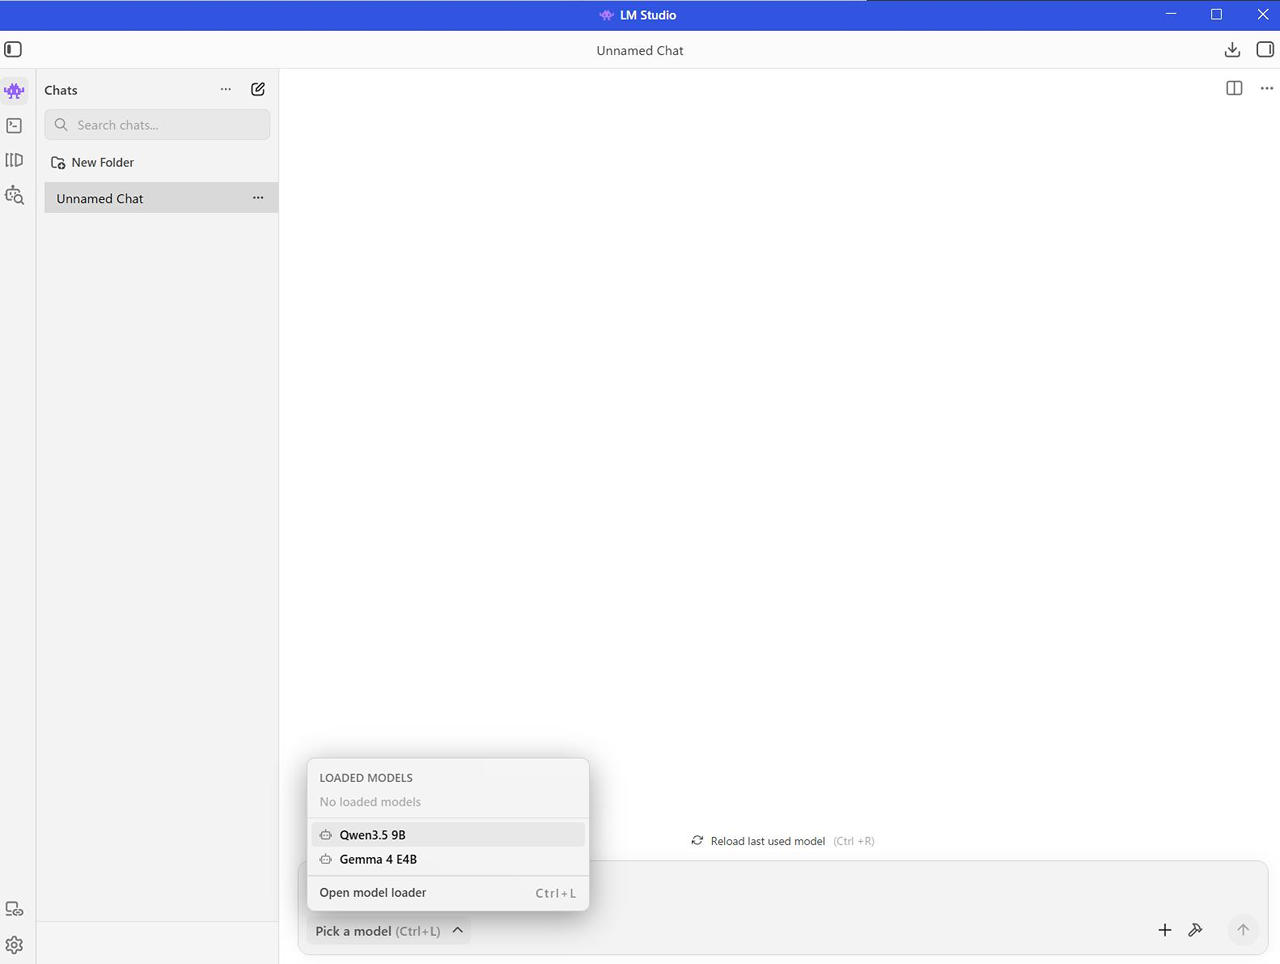This screenshot has height=964, width=1280.
Task: Open Unnamed Chat three-dot options menu
Action: pos(258,198)
